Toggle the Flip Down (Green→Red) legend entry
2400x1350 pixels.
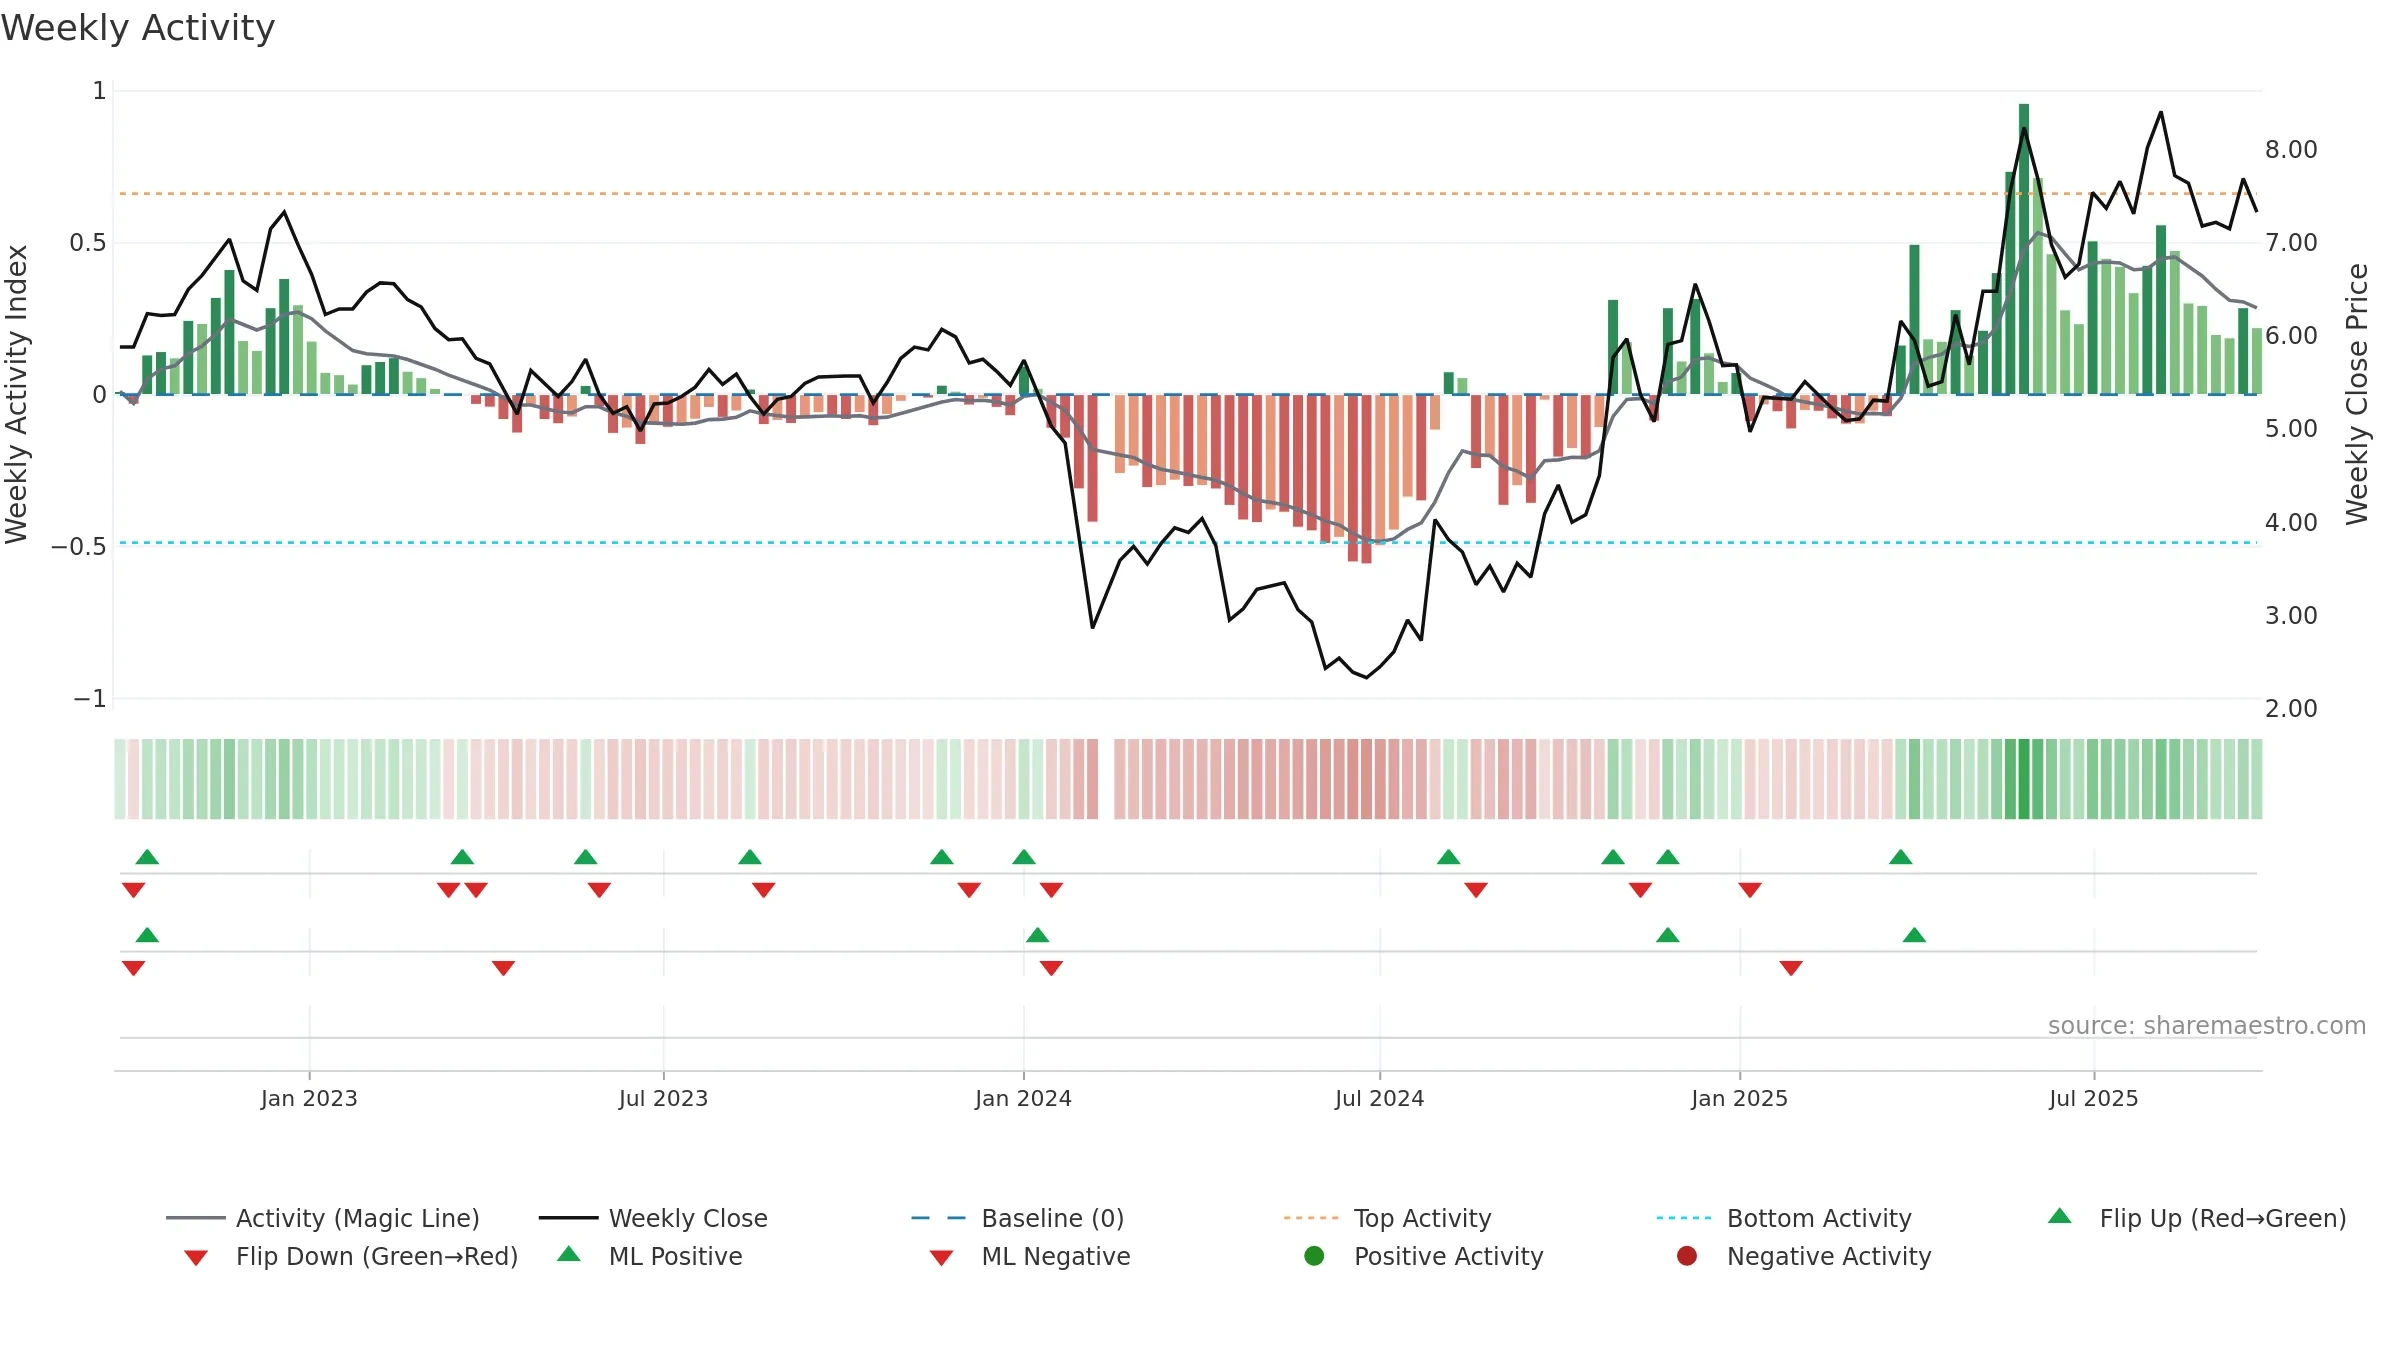[350, 1256]
